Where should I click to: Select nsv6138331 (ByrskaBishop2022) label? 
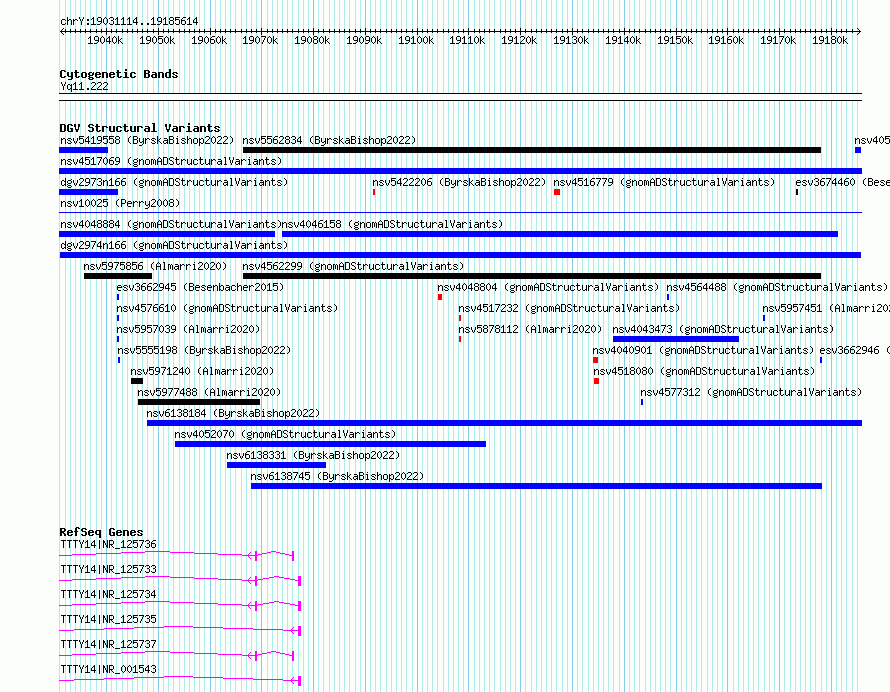coord(313,455)
